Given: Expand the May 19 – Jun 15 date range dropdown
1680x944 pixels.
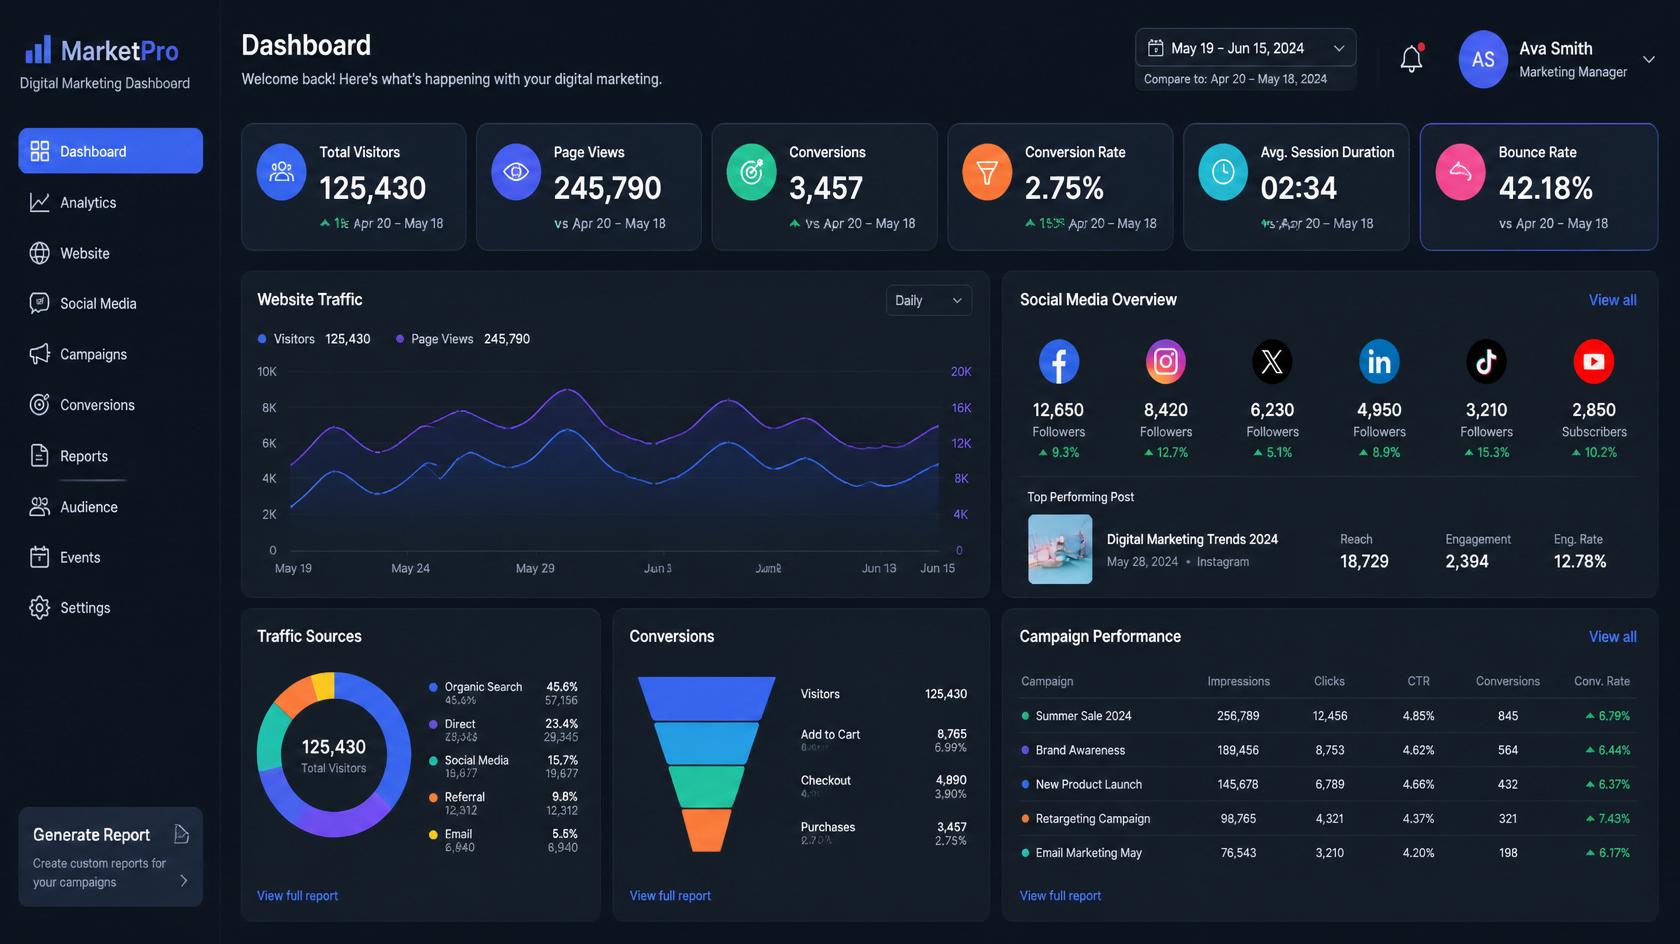Looking at the screenshot, I should click(1246, 48).
